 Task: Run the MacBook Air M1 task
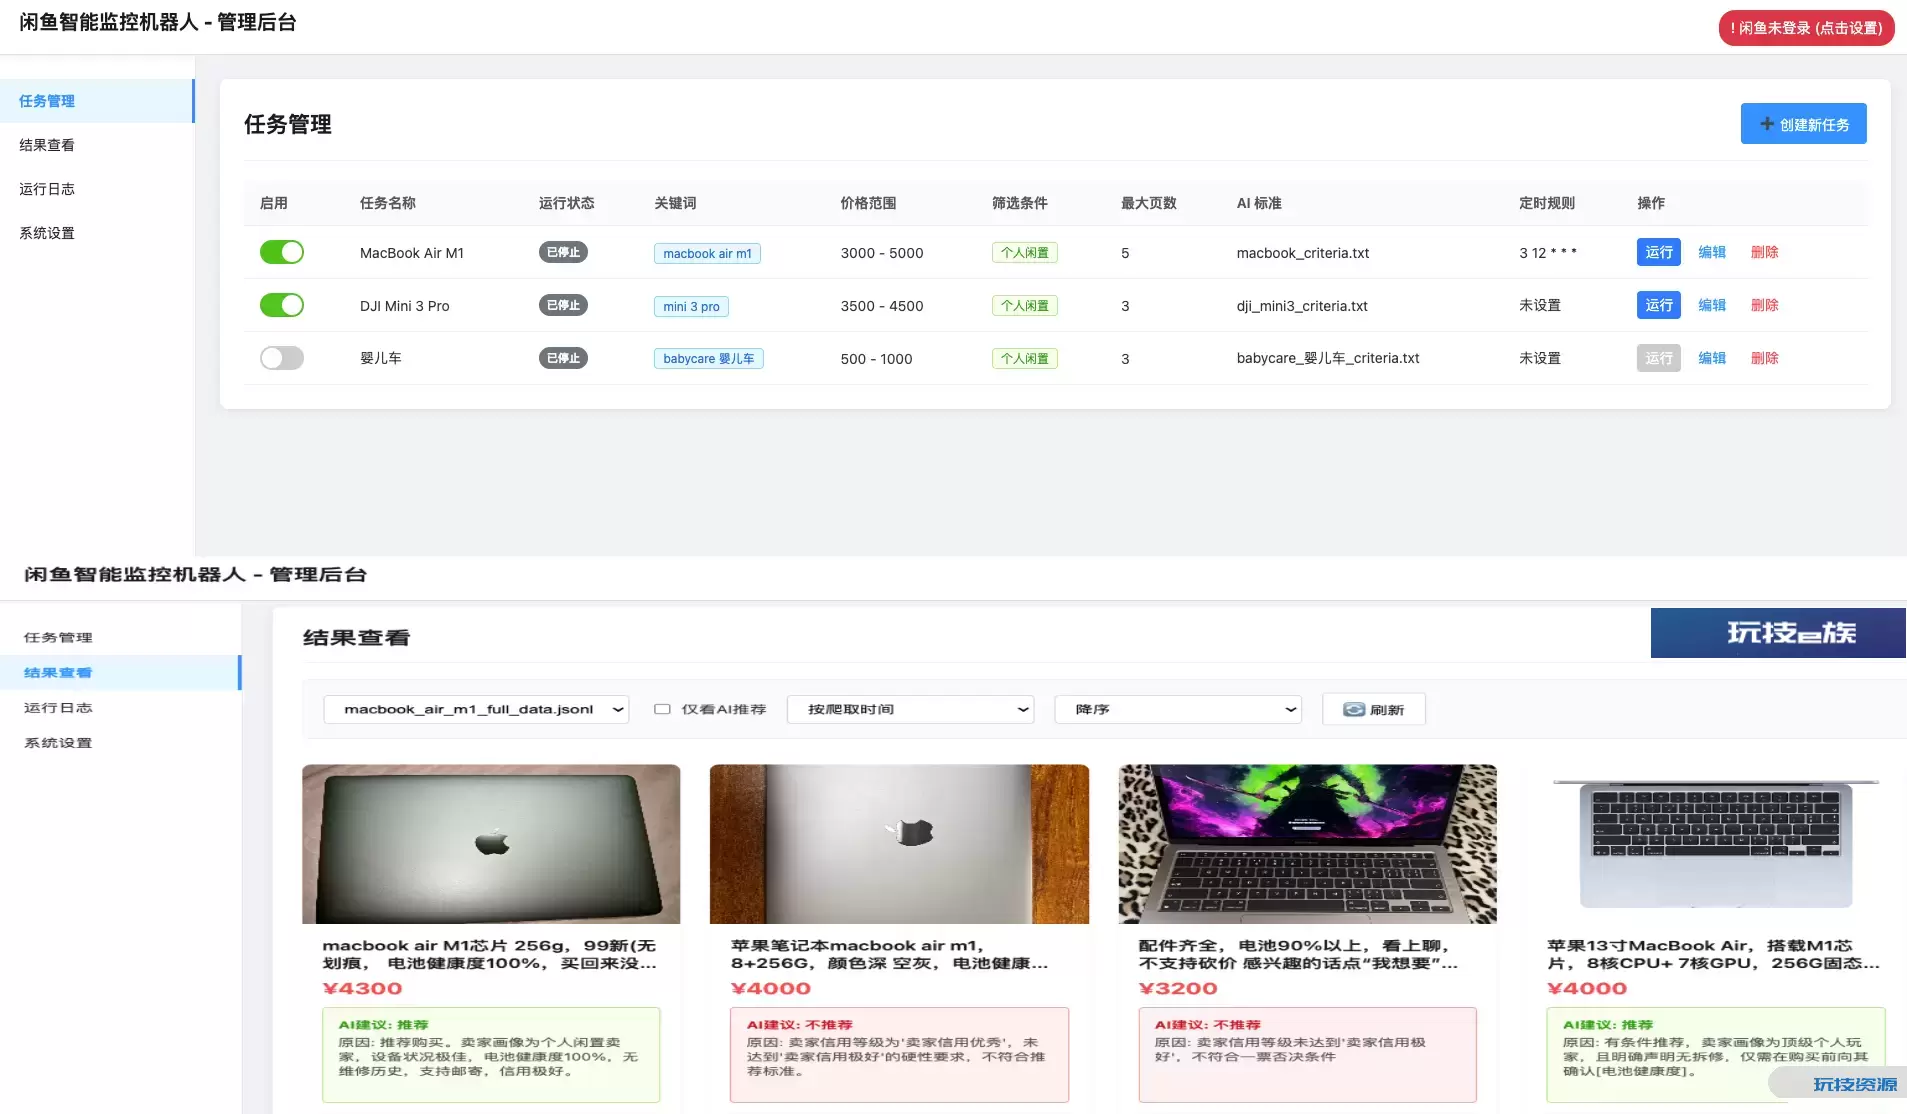coord(1659,252)
